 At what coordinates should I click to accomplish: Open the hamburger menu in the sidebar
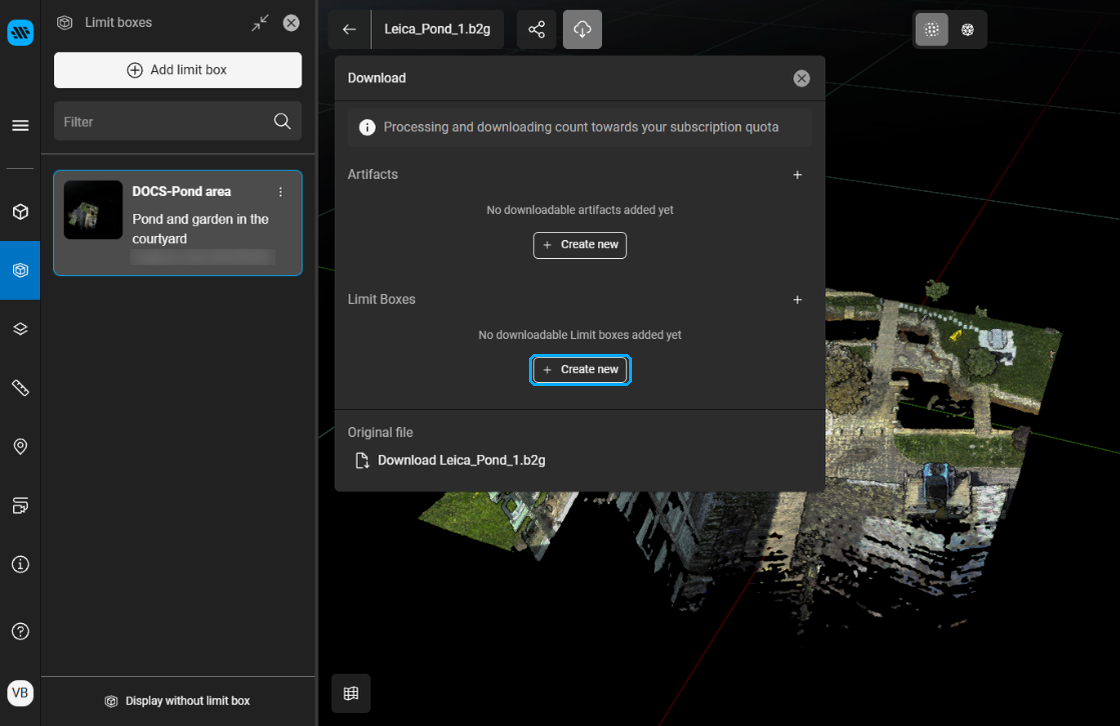coord(20,126)
